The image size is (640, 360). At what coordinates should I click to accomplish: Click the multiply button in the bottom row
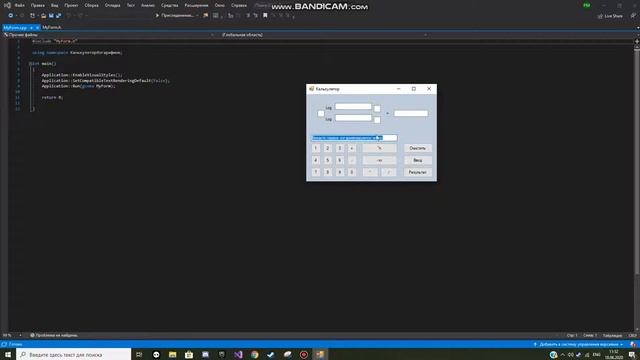(370, 172)
